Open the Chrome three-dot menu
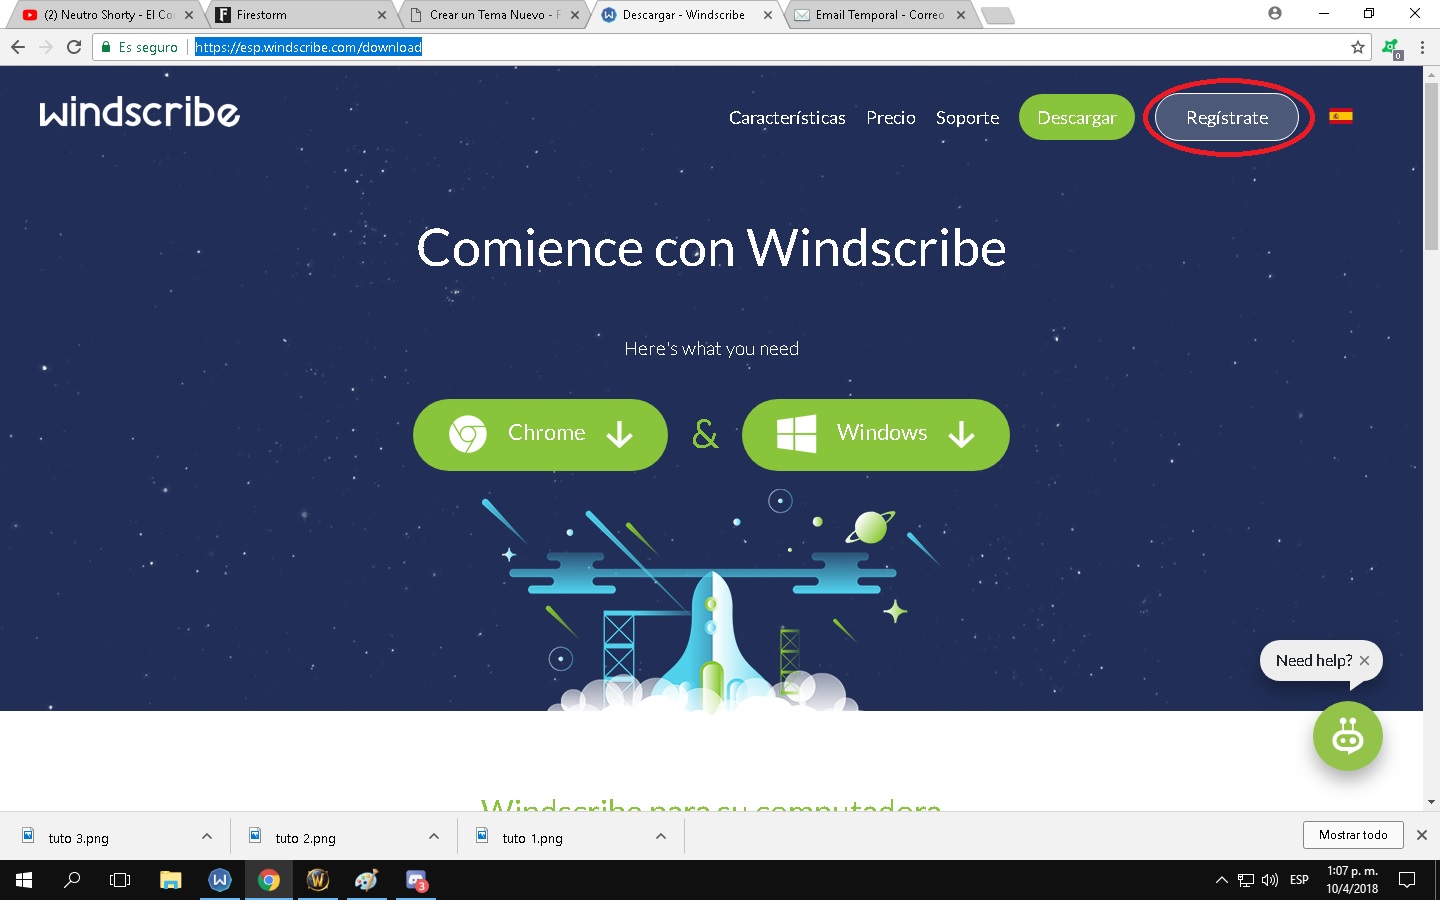 [1422, 47]
